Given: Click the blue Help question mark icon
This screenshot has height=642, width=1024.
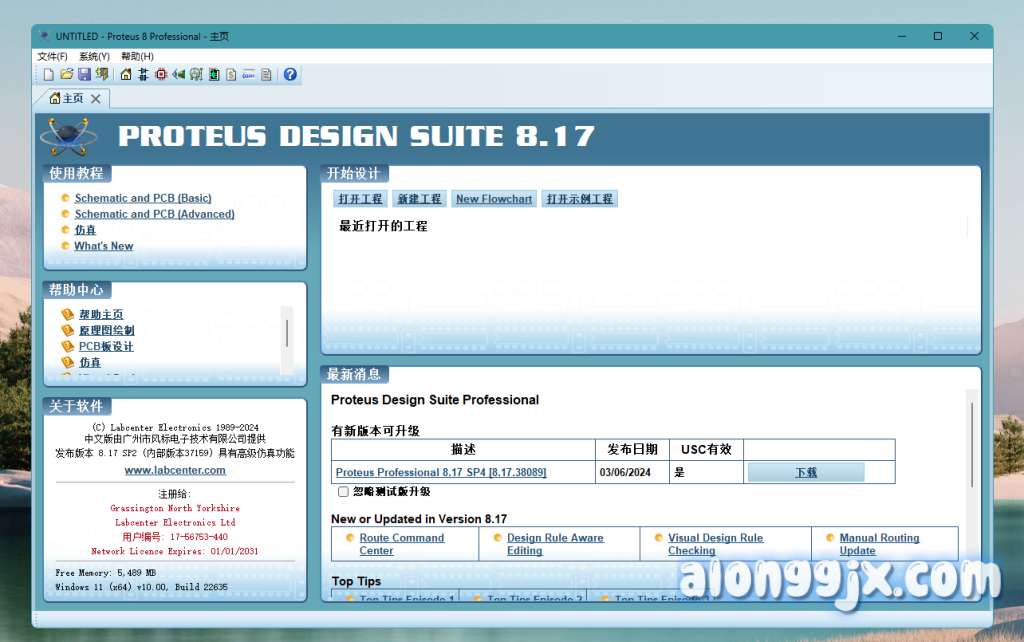Looking at the screenshot, I should [290, 75].
